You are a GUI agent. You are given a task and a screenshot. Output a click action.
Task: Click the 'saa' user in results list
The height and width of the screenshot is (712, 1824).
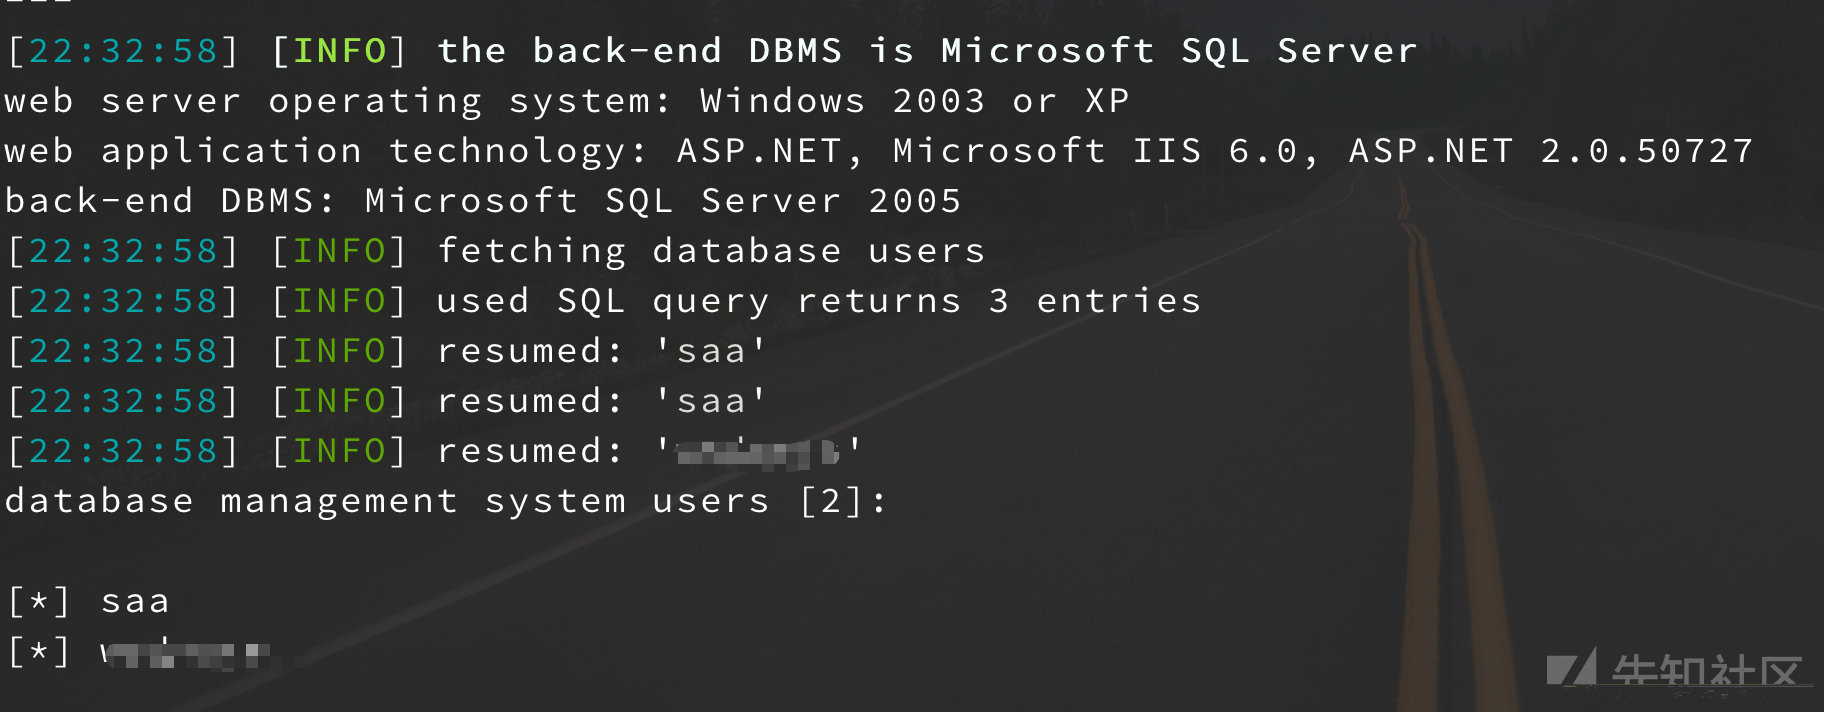click(x=135, y=601)
